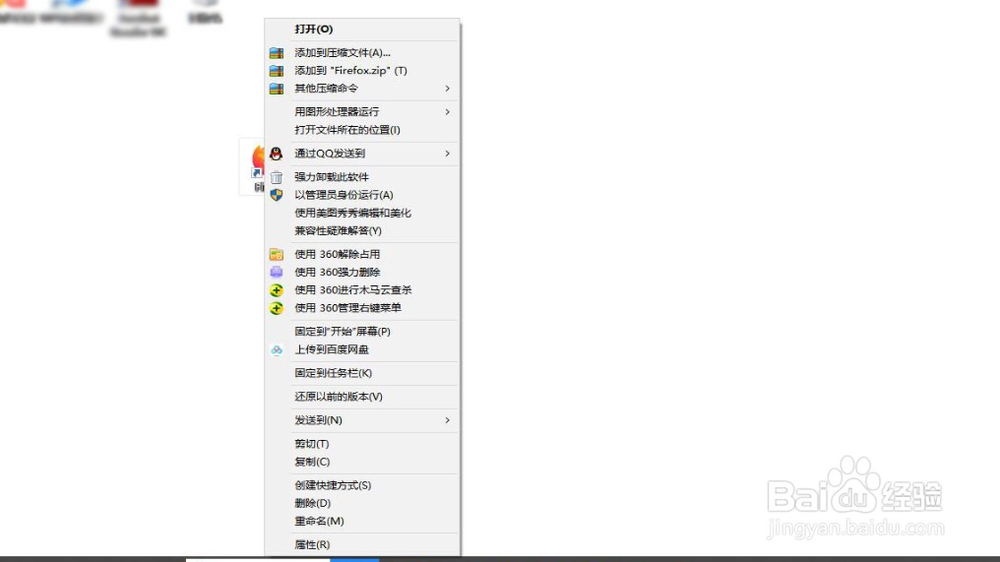This screenshot has height=562, width=1000.
Task: Select 添加到压缩文件(A)... menu entry
Action: click(x=362, y=53)
